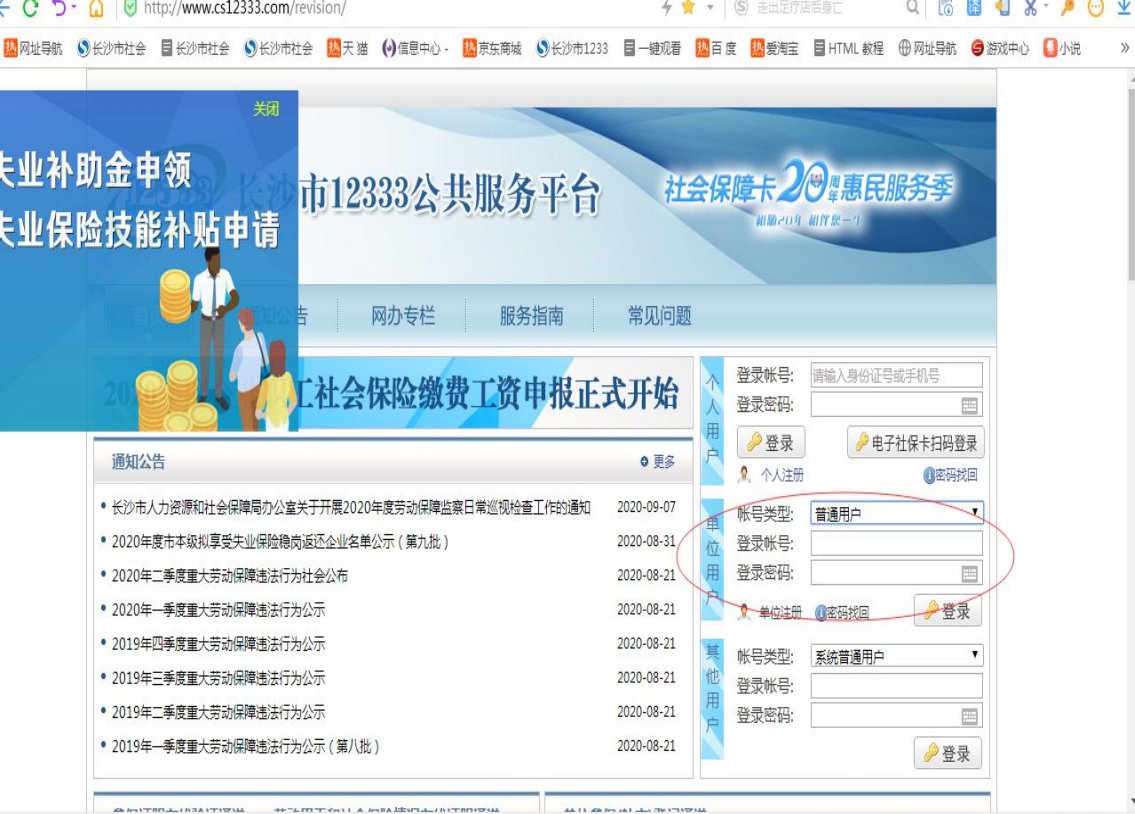Screen dimensions: 1135x814
Task: Click 更多 in the 通知公告 panel
Action: click(658, 462)
